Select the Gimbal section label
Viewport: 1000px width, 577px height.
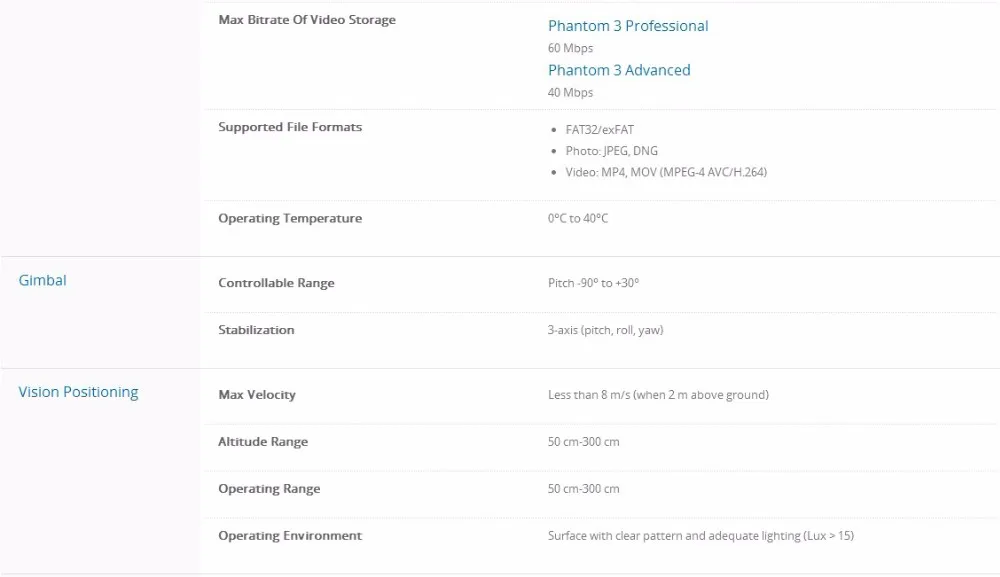point(43,281)
